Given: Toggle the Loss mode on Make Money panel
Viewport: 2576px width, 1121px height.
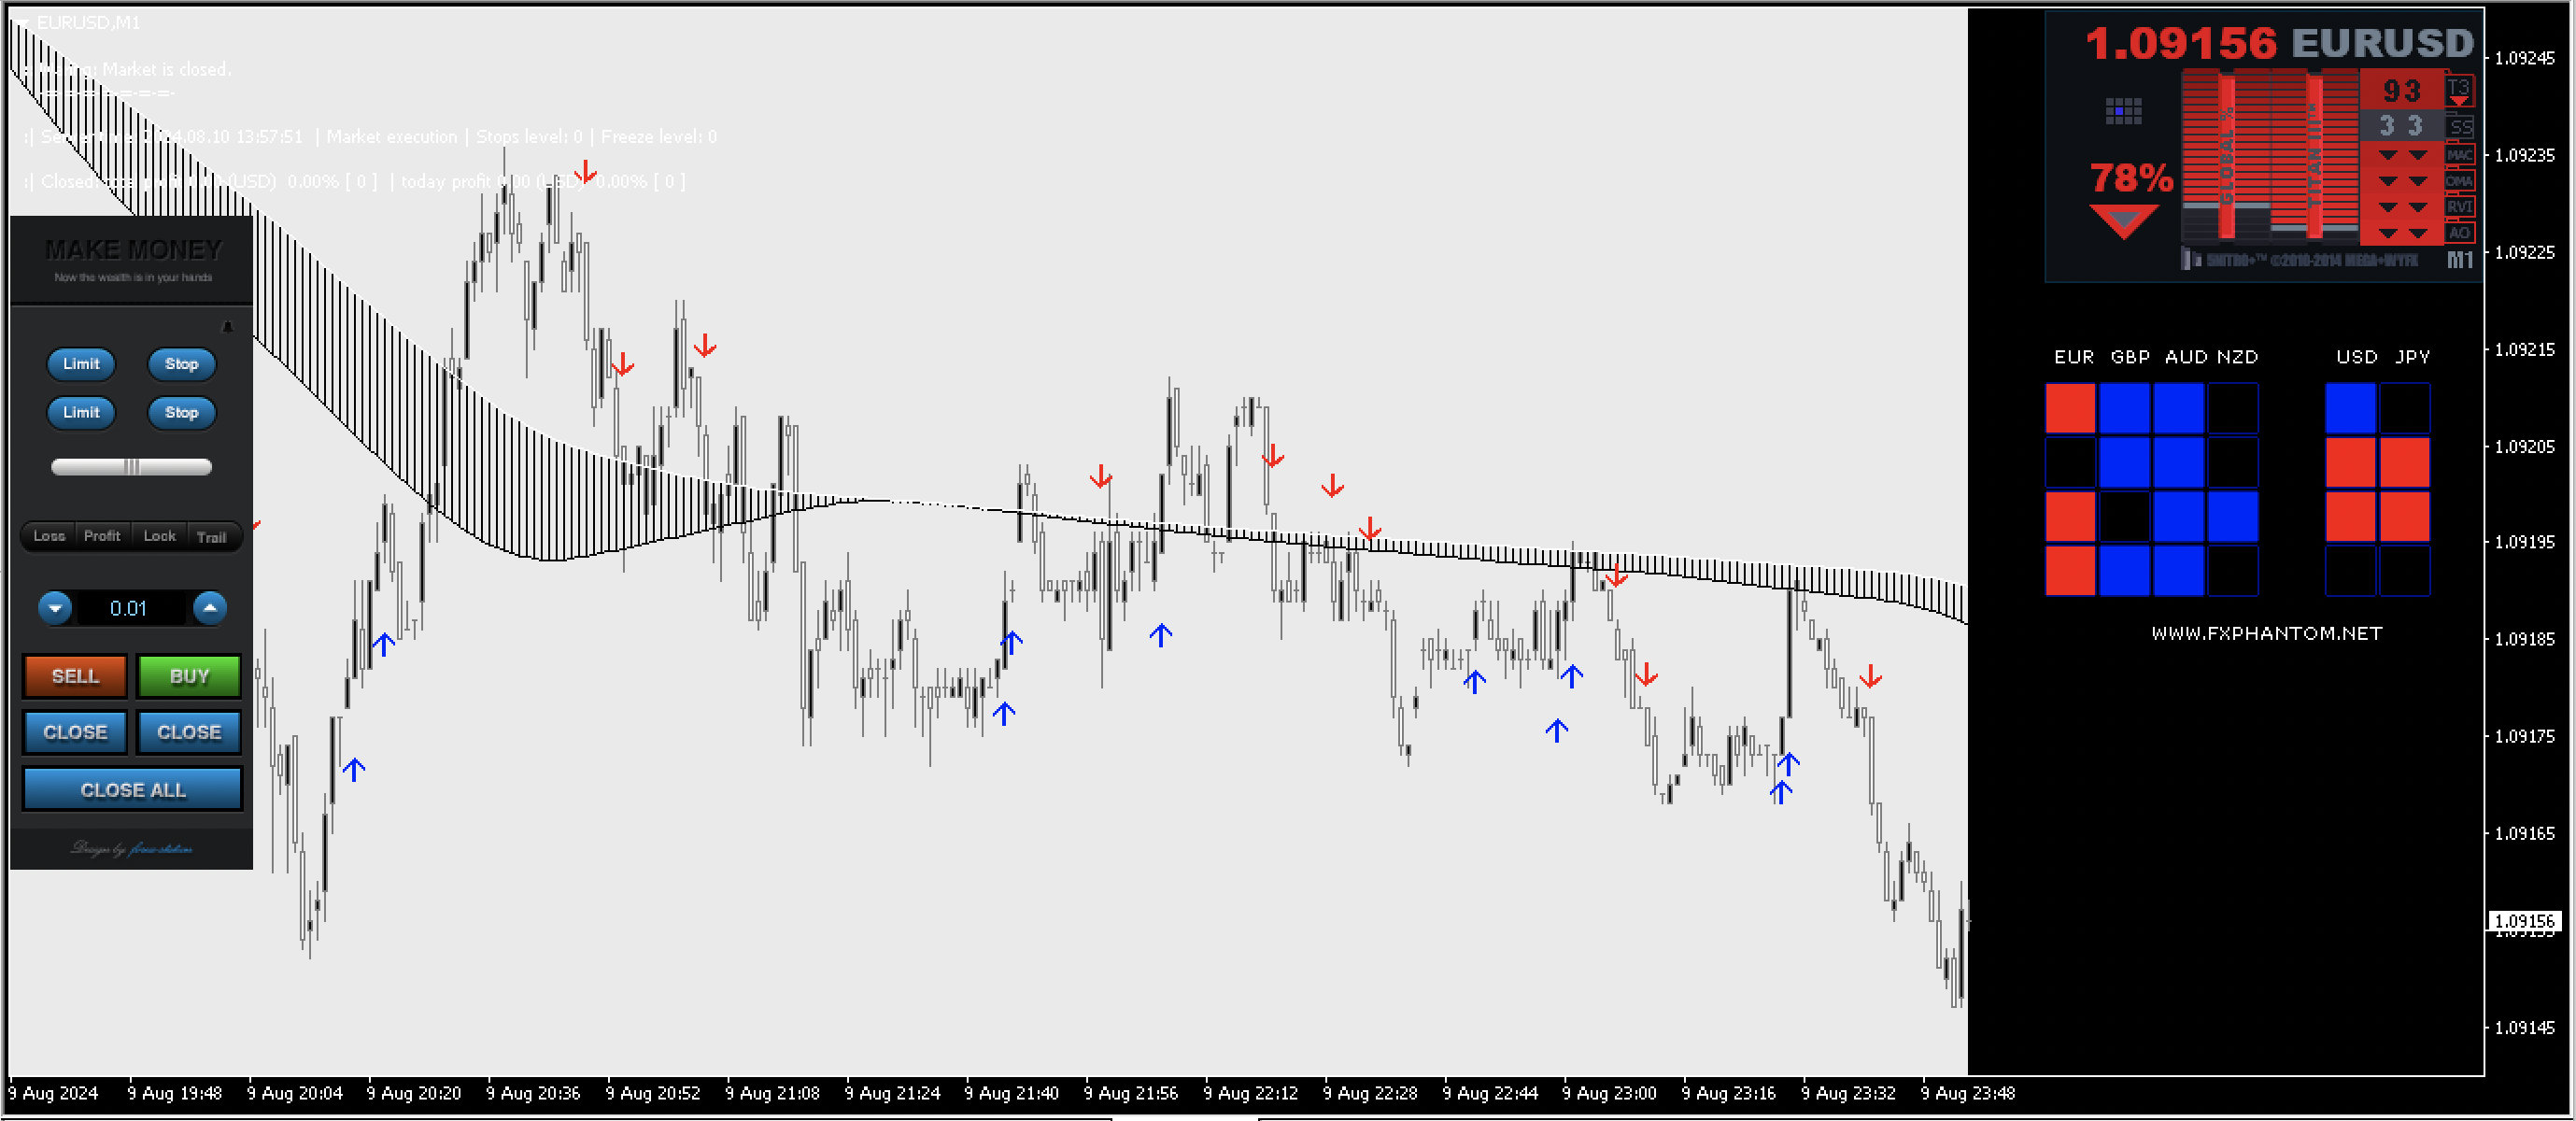Looking at the screenshot, I should point(50,536).
